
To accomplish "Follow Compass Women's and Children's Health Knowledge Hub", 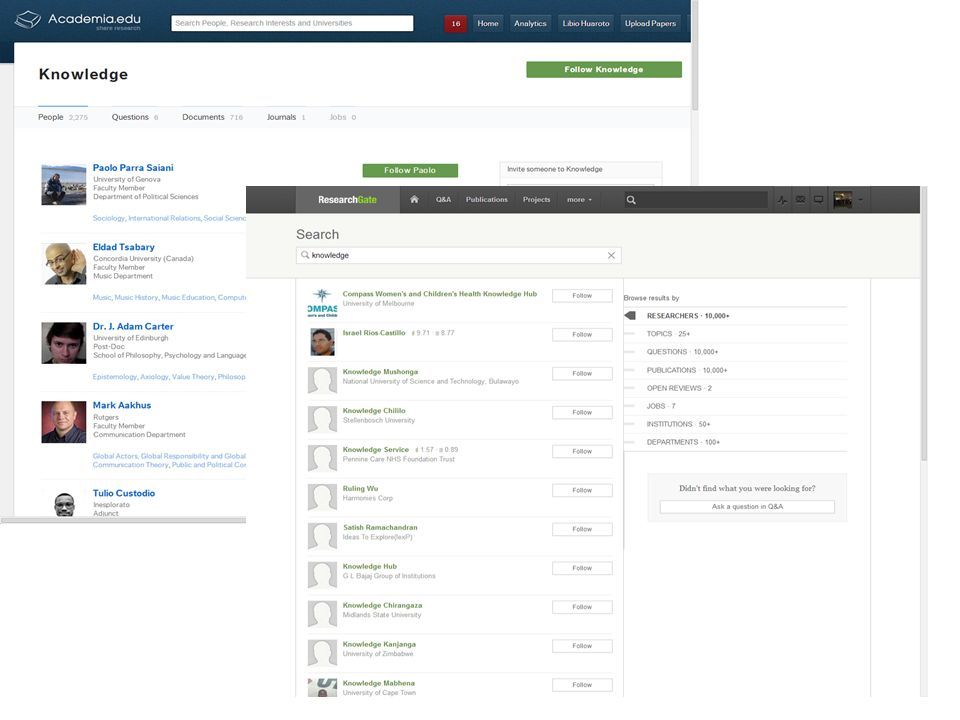I will click(582, 296).
